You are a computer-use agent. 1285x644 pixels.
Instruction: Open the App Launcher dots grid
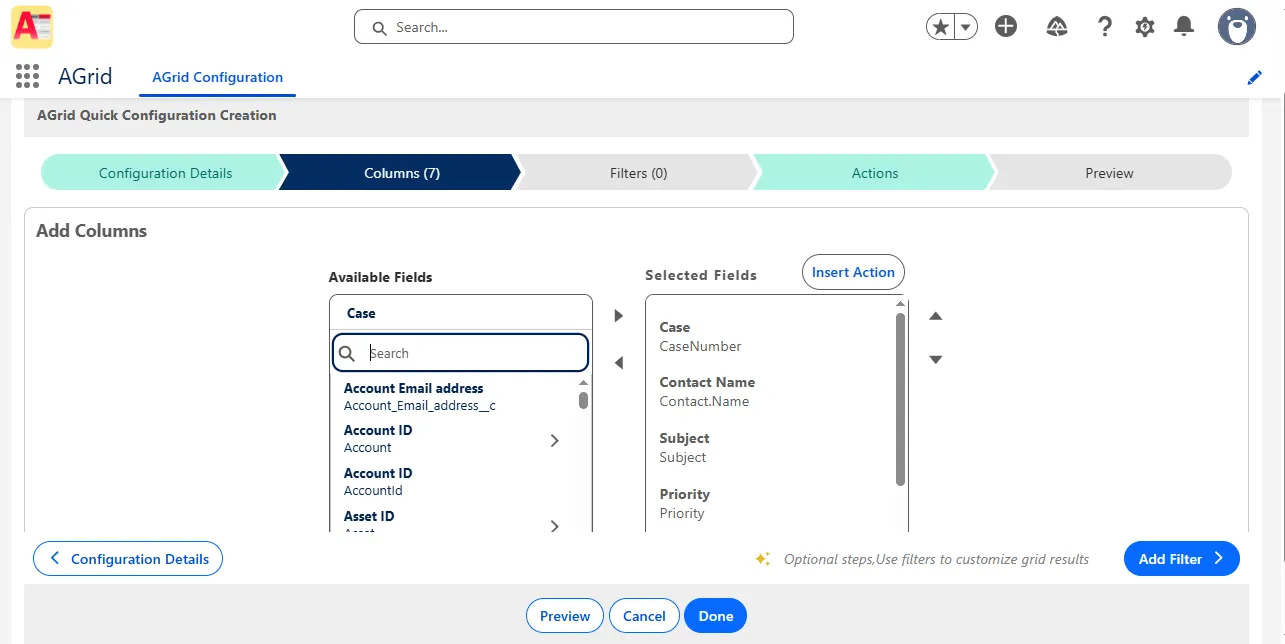[28, 76]
